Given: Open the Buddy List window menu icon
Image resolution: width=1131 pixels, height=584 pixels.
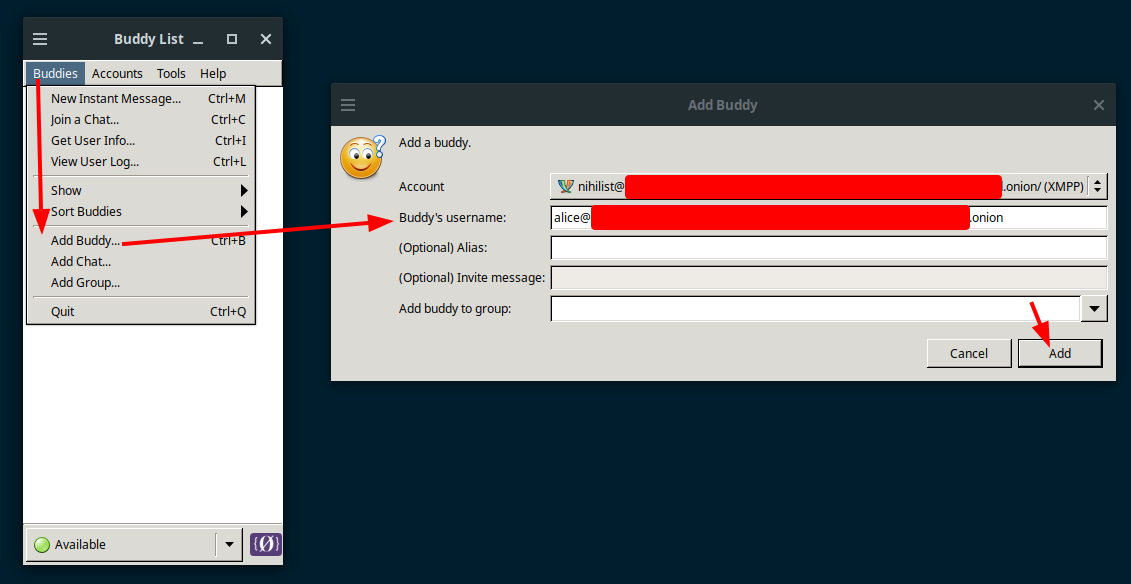Looking at the screenshot, I should (40, 39).
